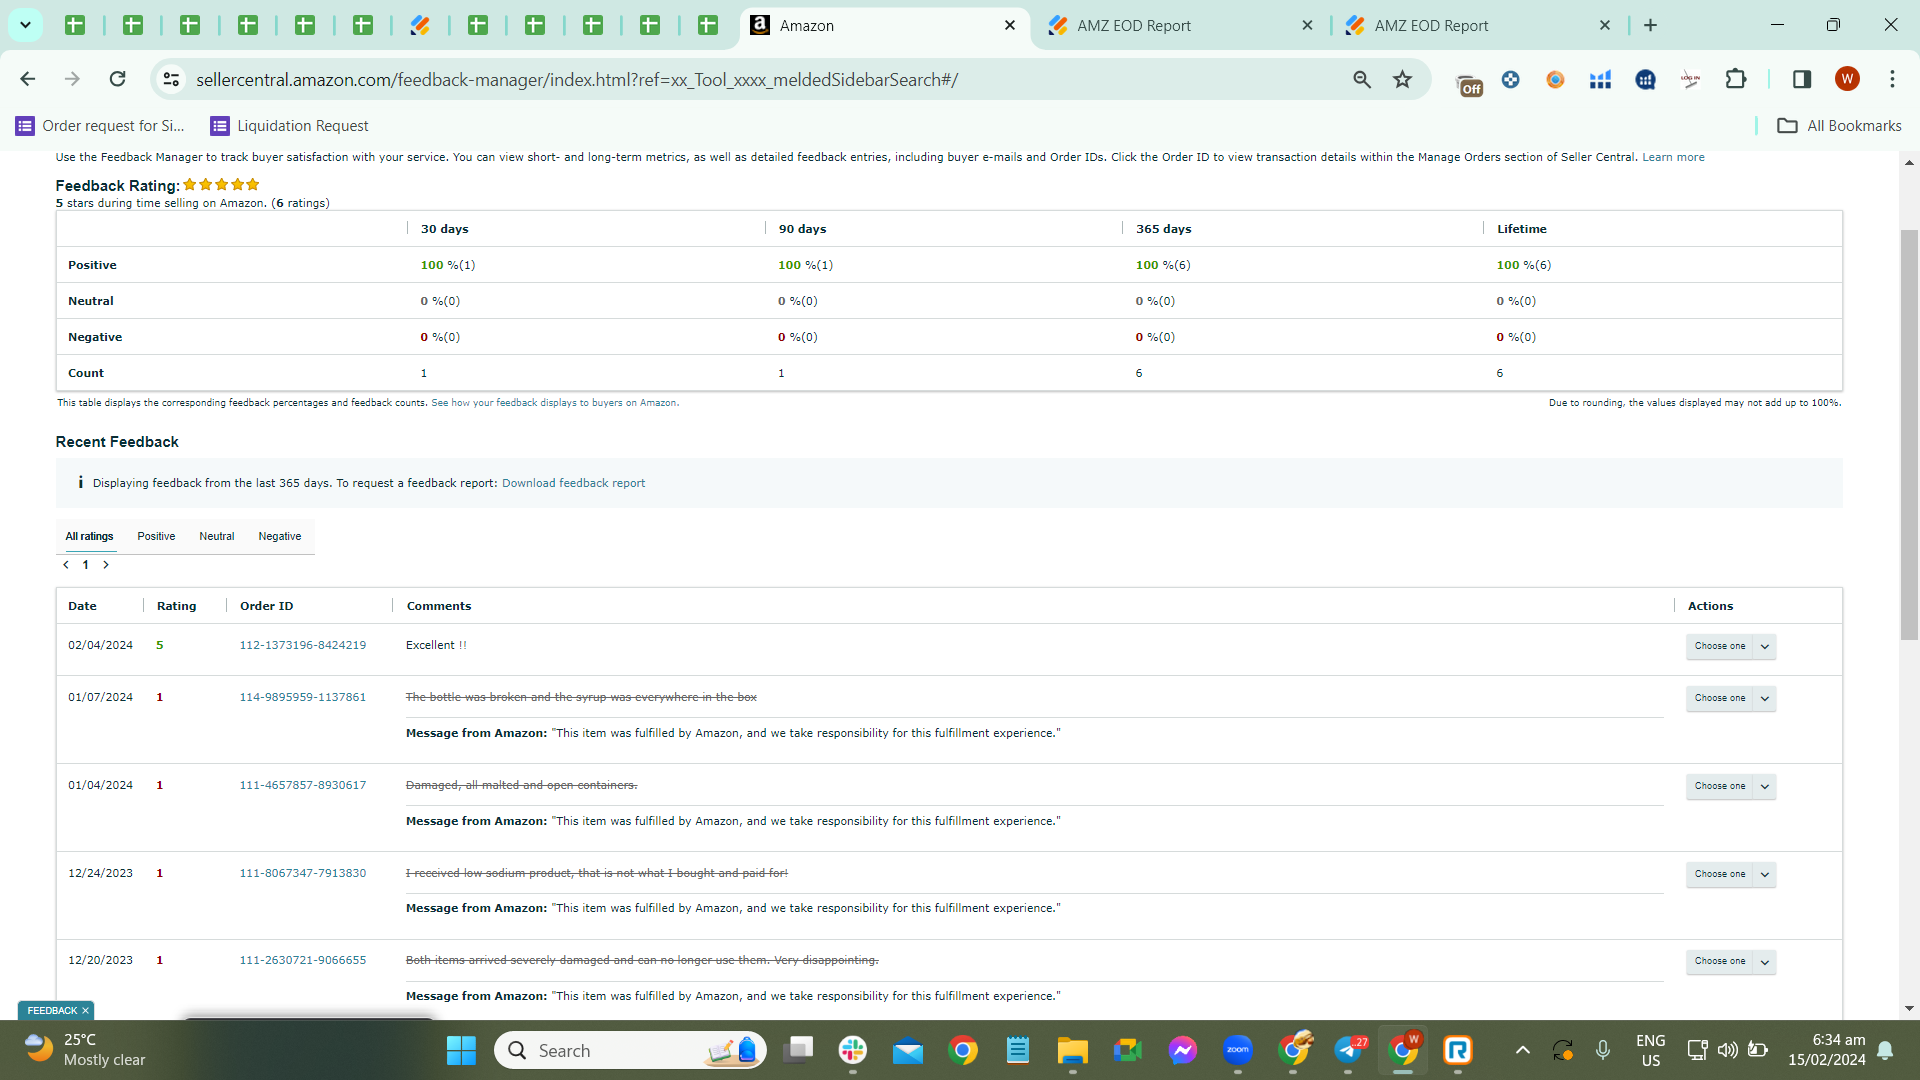Select the Positive feedback tab
This screenshot has height=1080, width=1920.
(156, 536)
